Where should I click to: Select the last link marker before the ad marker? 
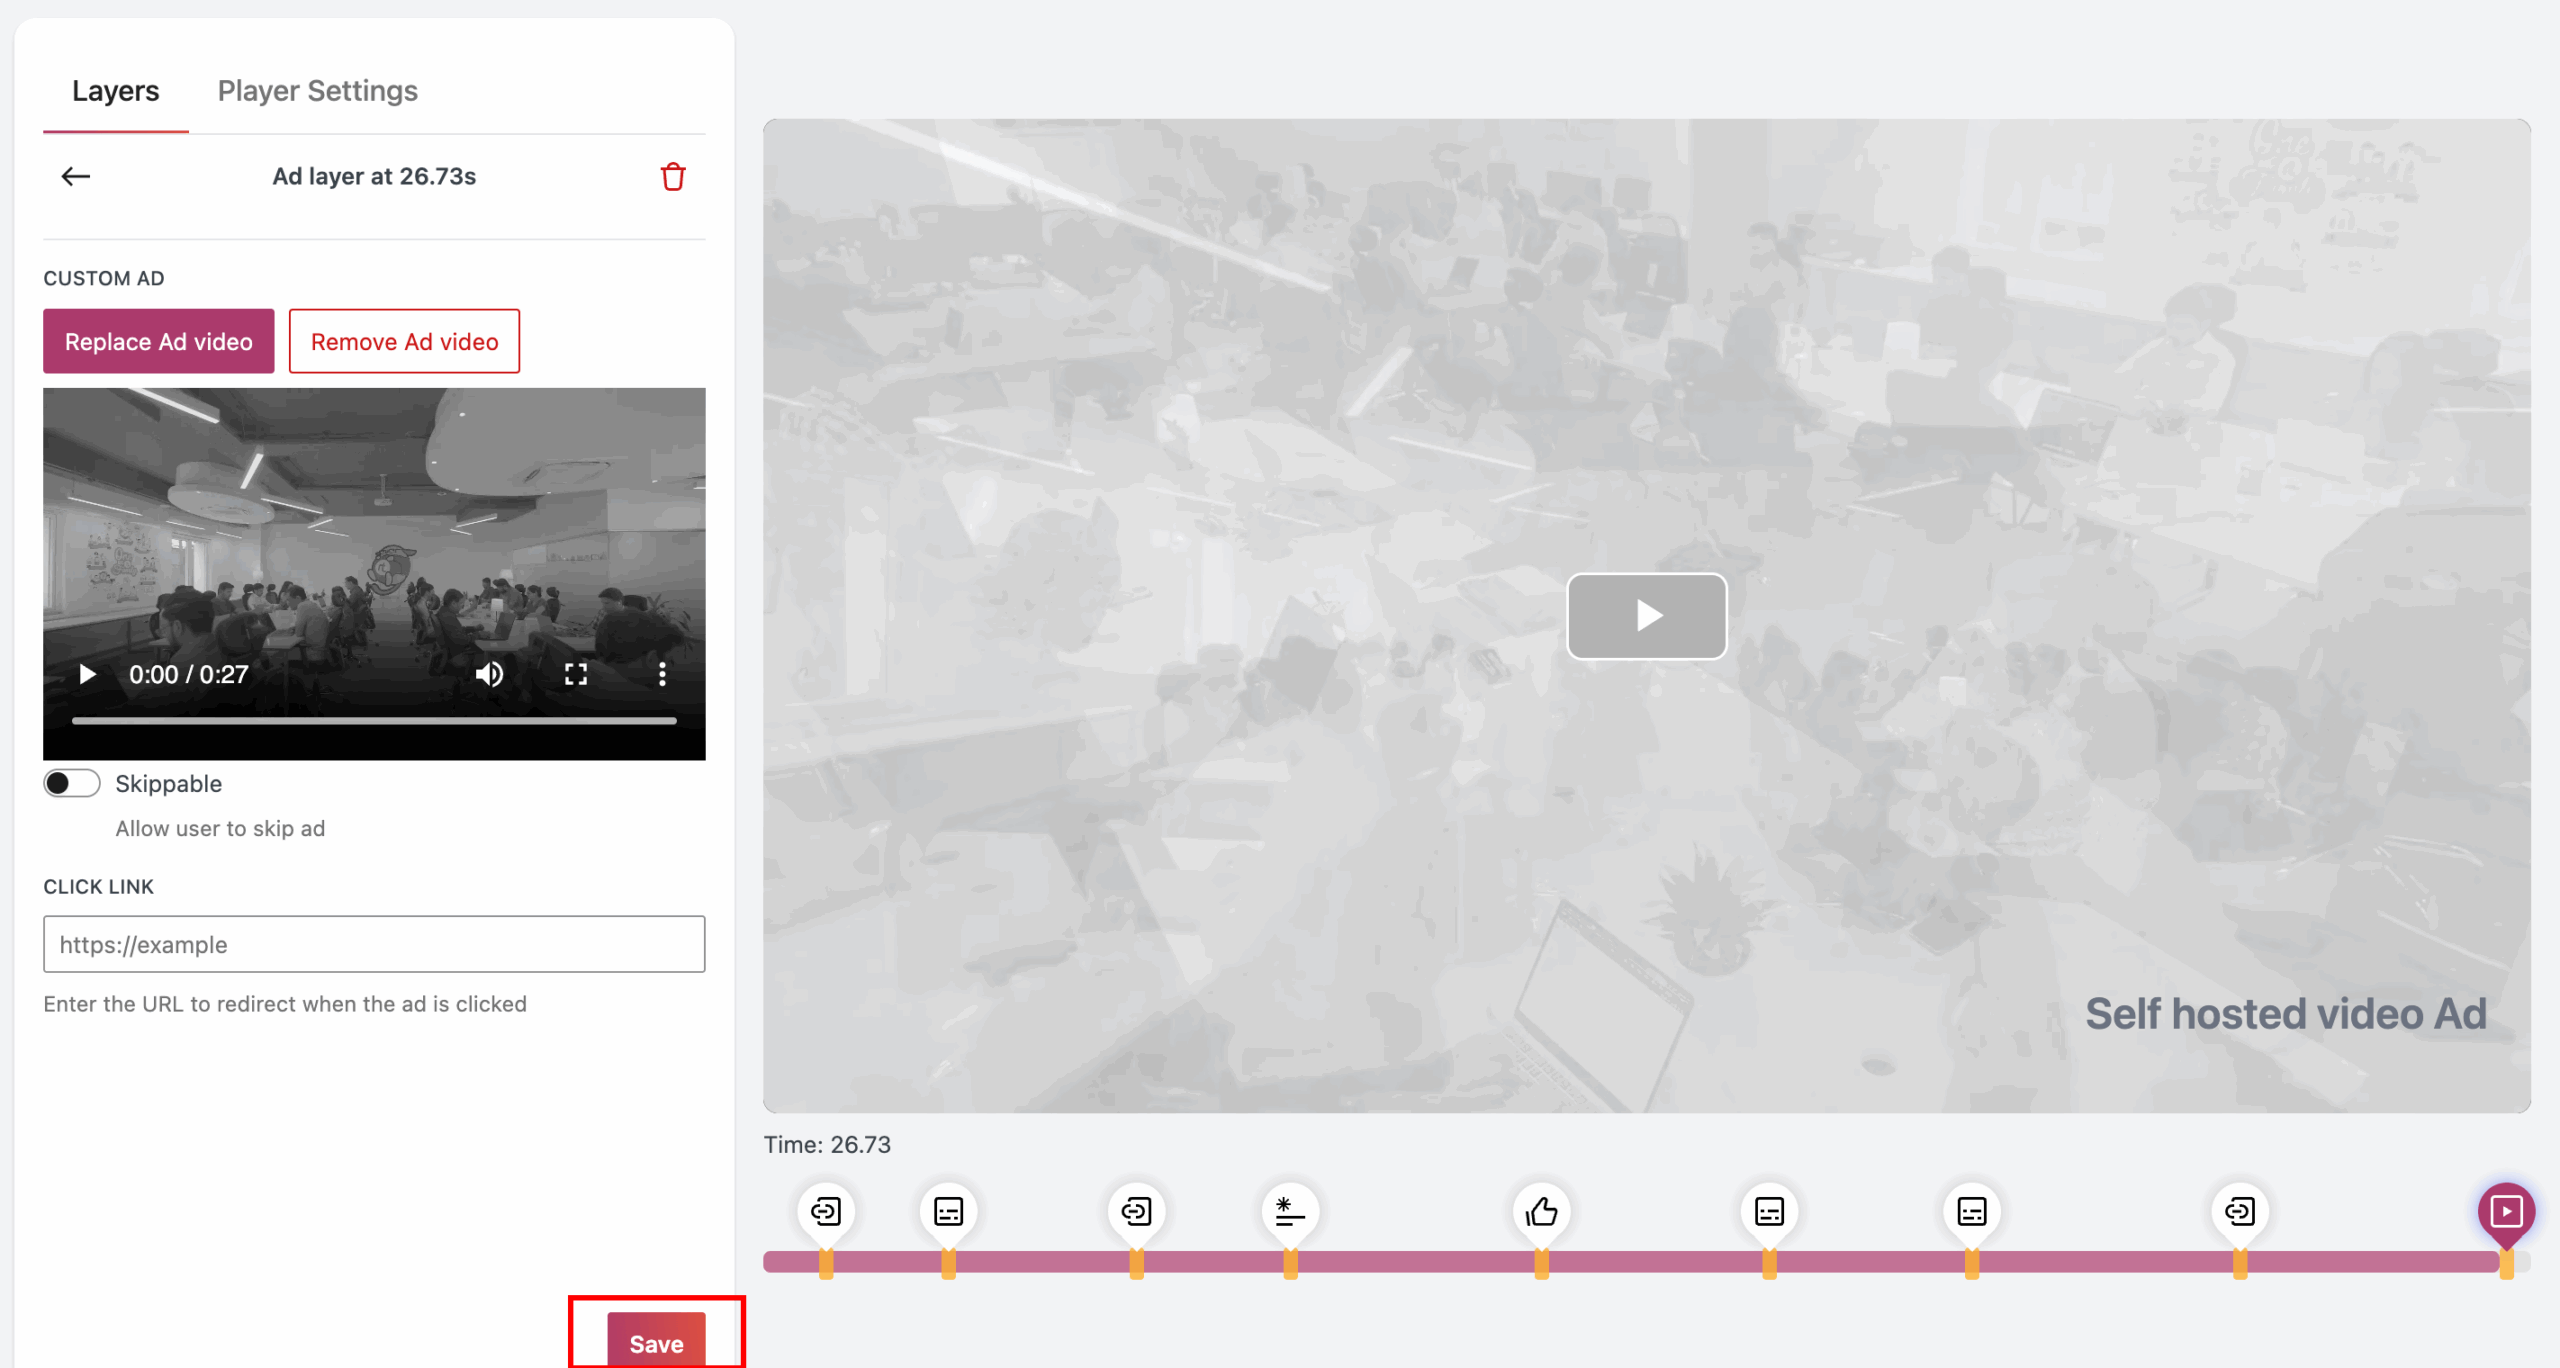2240,1212
